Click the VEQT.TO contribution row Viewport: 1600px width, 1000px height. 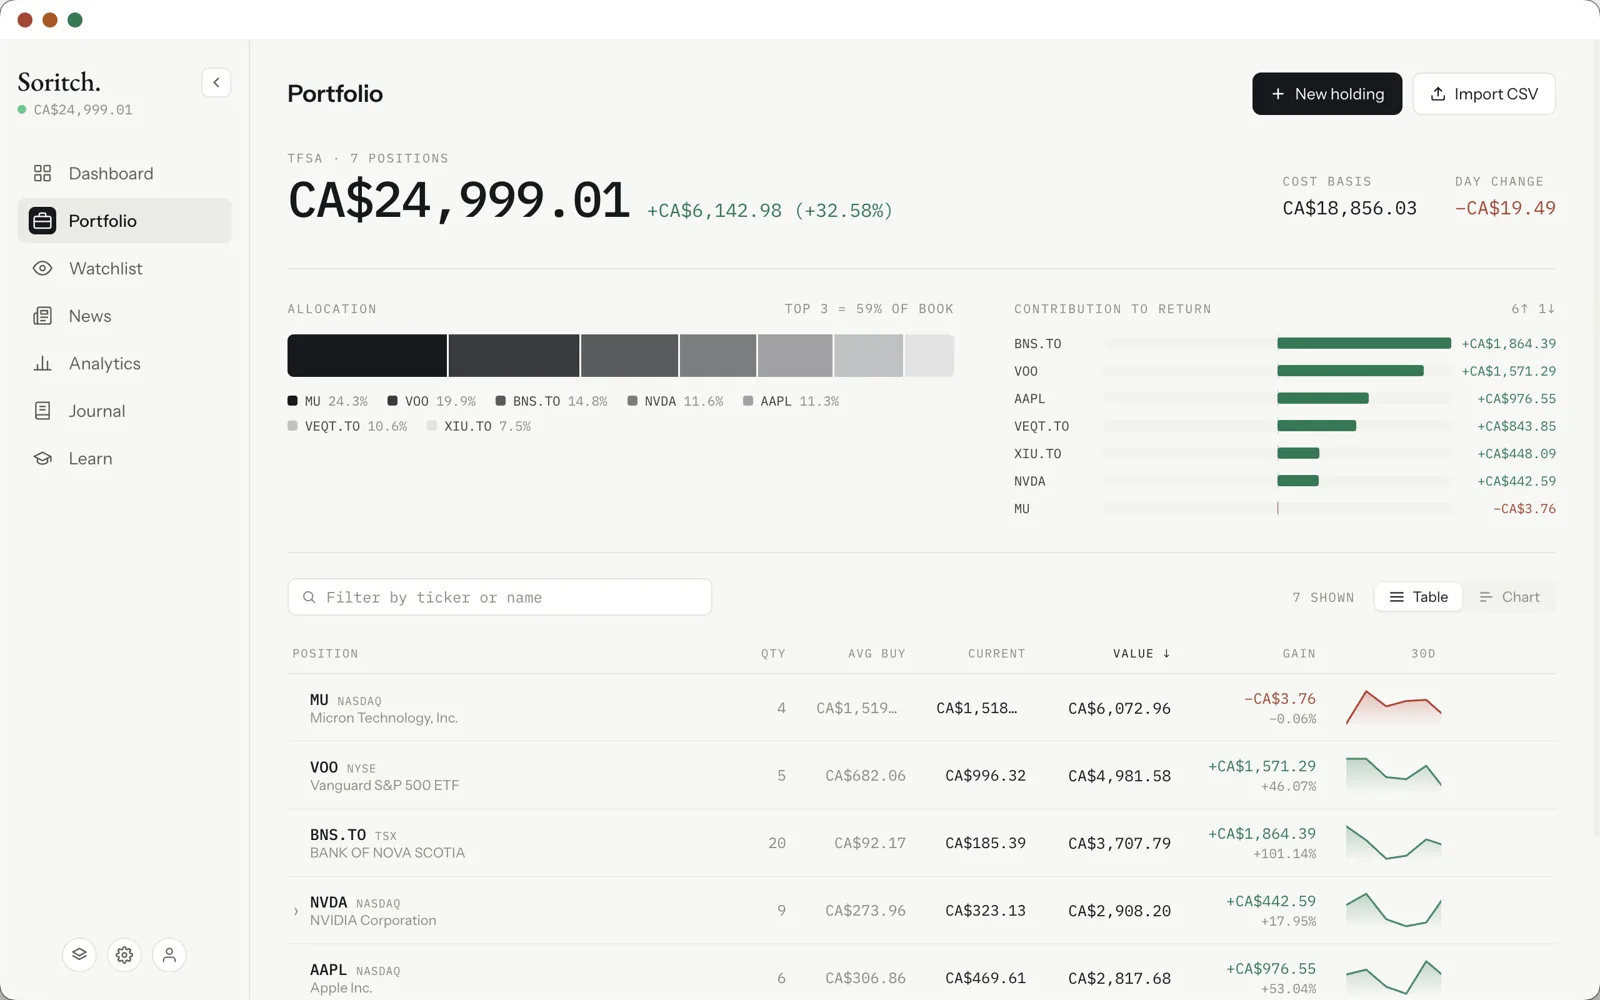tap(1285, 426)
